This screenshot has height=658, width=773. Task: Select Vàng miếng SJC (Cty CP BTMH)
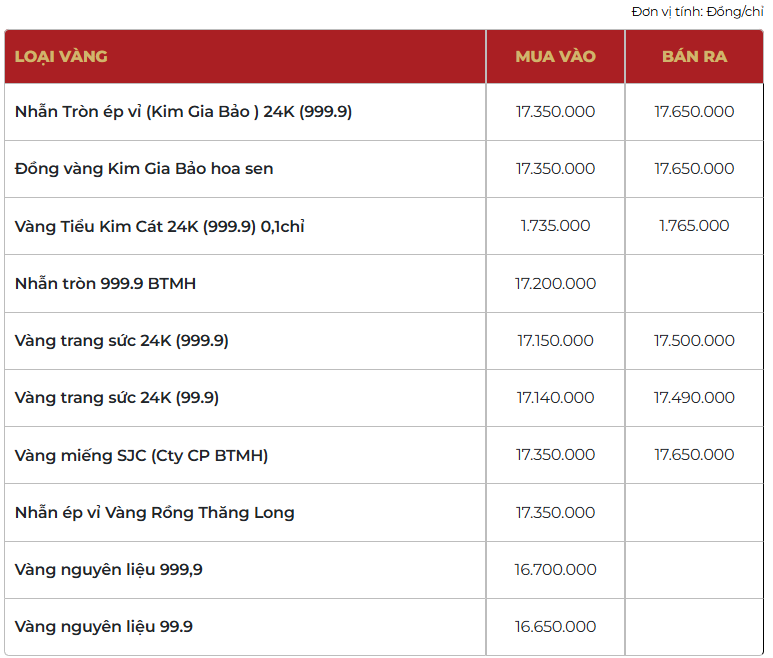tap(141, 455)
